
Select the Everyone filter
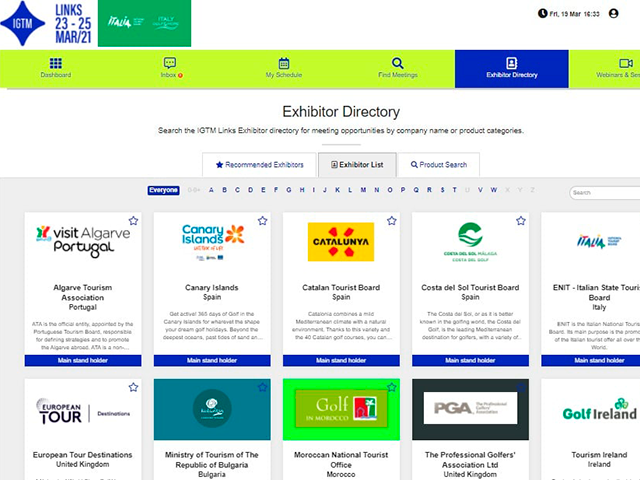click(x=163, y=190)
